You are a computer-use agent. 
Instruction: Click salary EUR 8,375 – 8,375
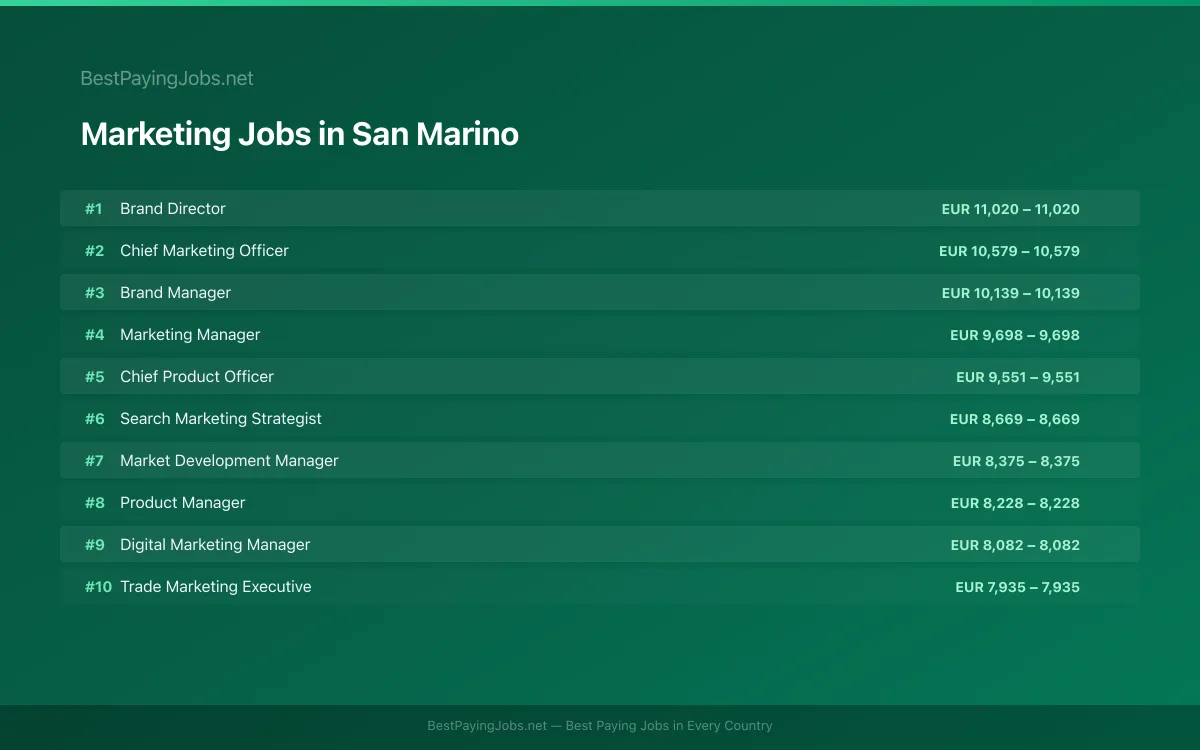(x=1016, y=461)
